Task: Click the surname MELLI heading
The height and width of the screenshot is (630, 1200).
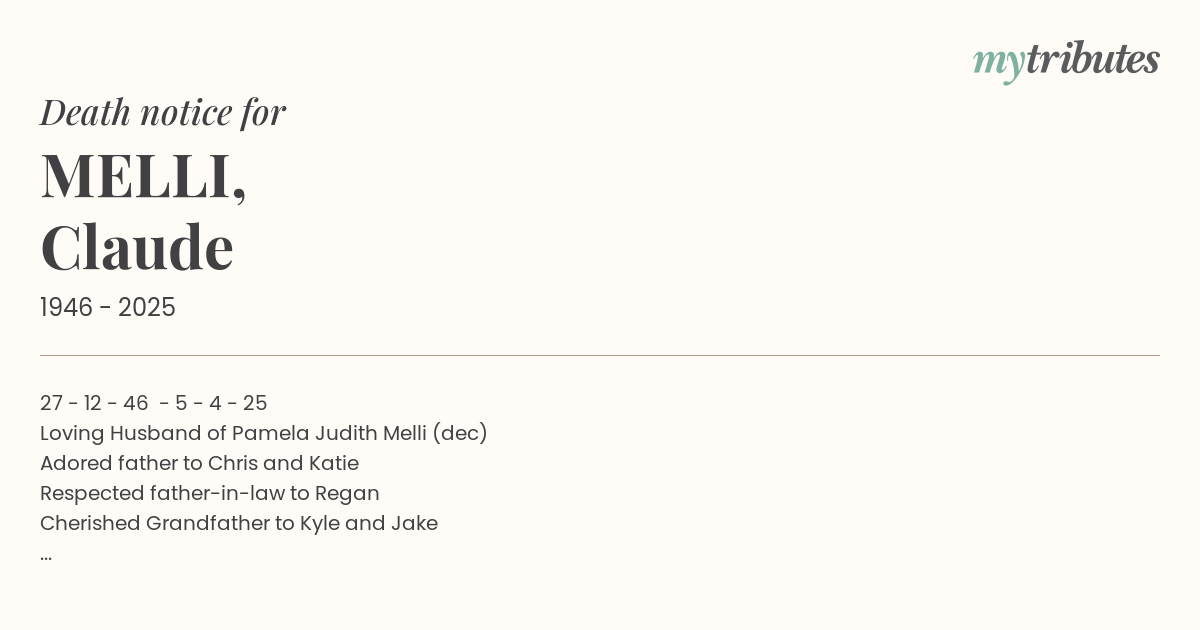Action: tap(143, 176)
